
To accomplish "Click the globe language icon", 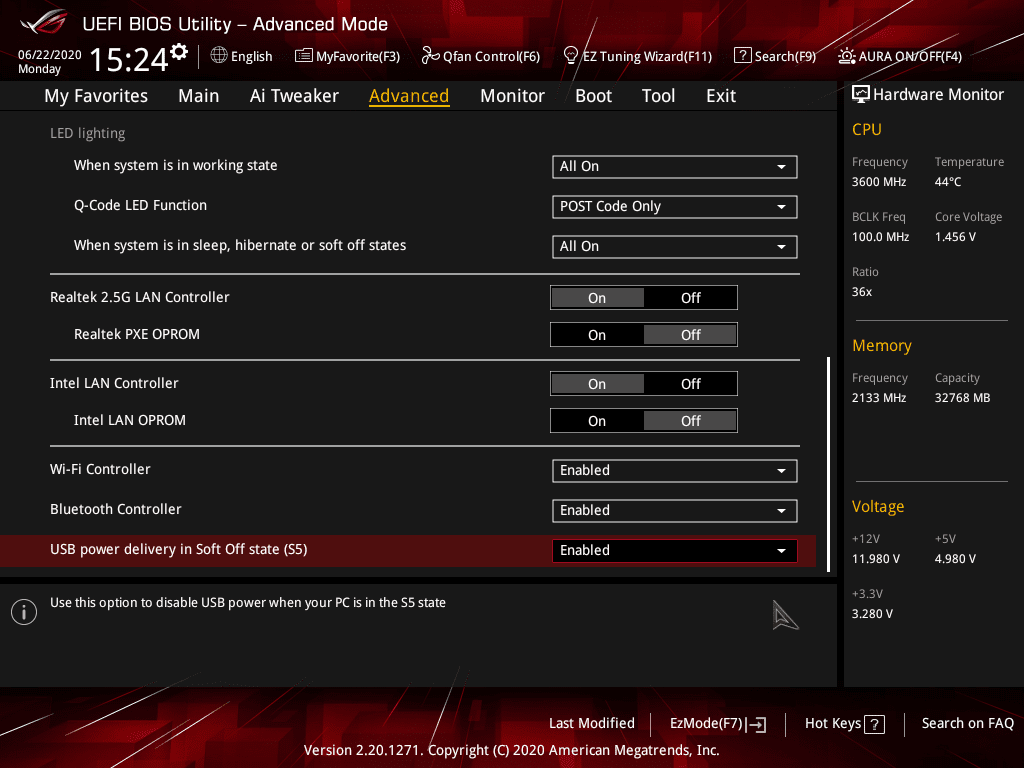I will [219, 56].
